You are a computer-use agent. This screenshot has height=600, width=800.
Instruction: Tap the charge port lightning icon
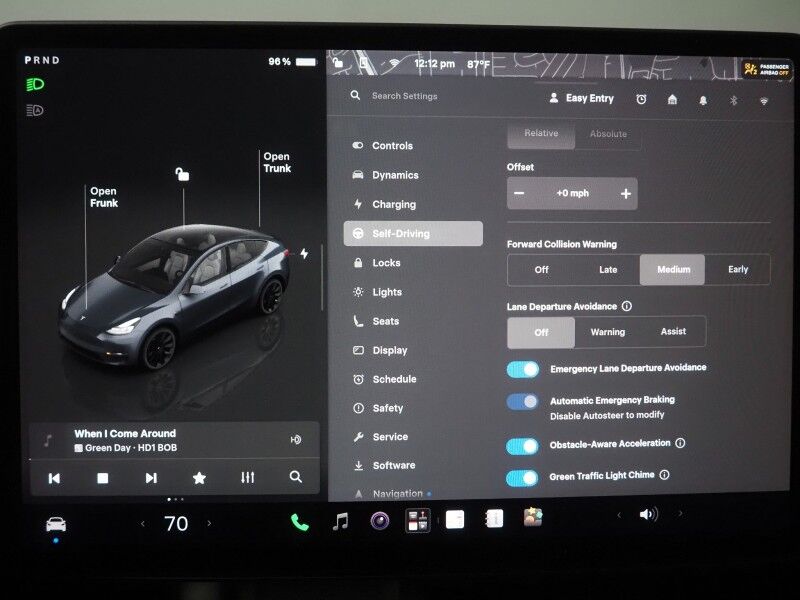[304, 253]
